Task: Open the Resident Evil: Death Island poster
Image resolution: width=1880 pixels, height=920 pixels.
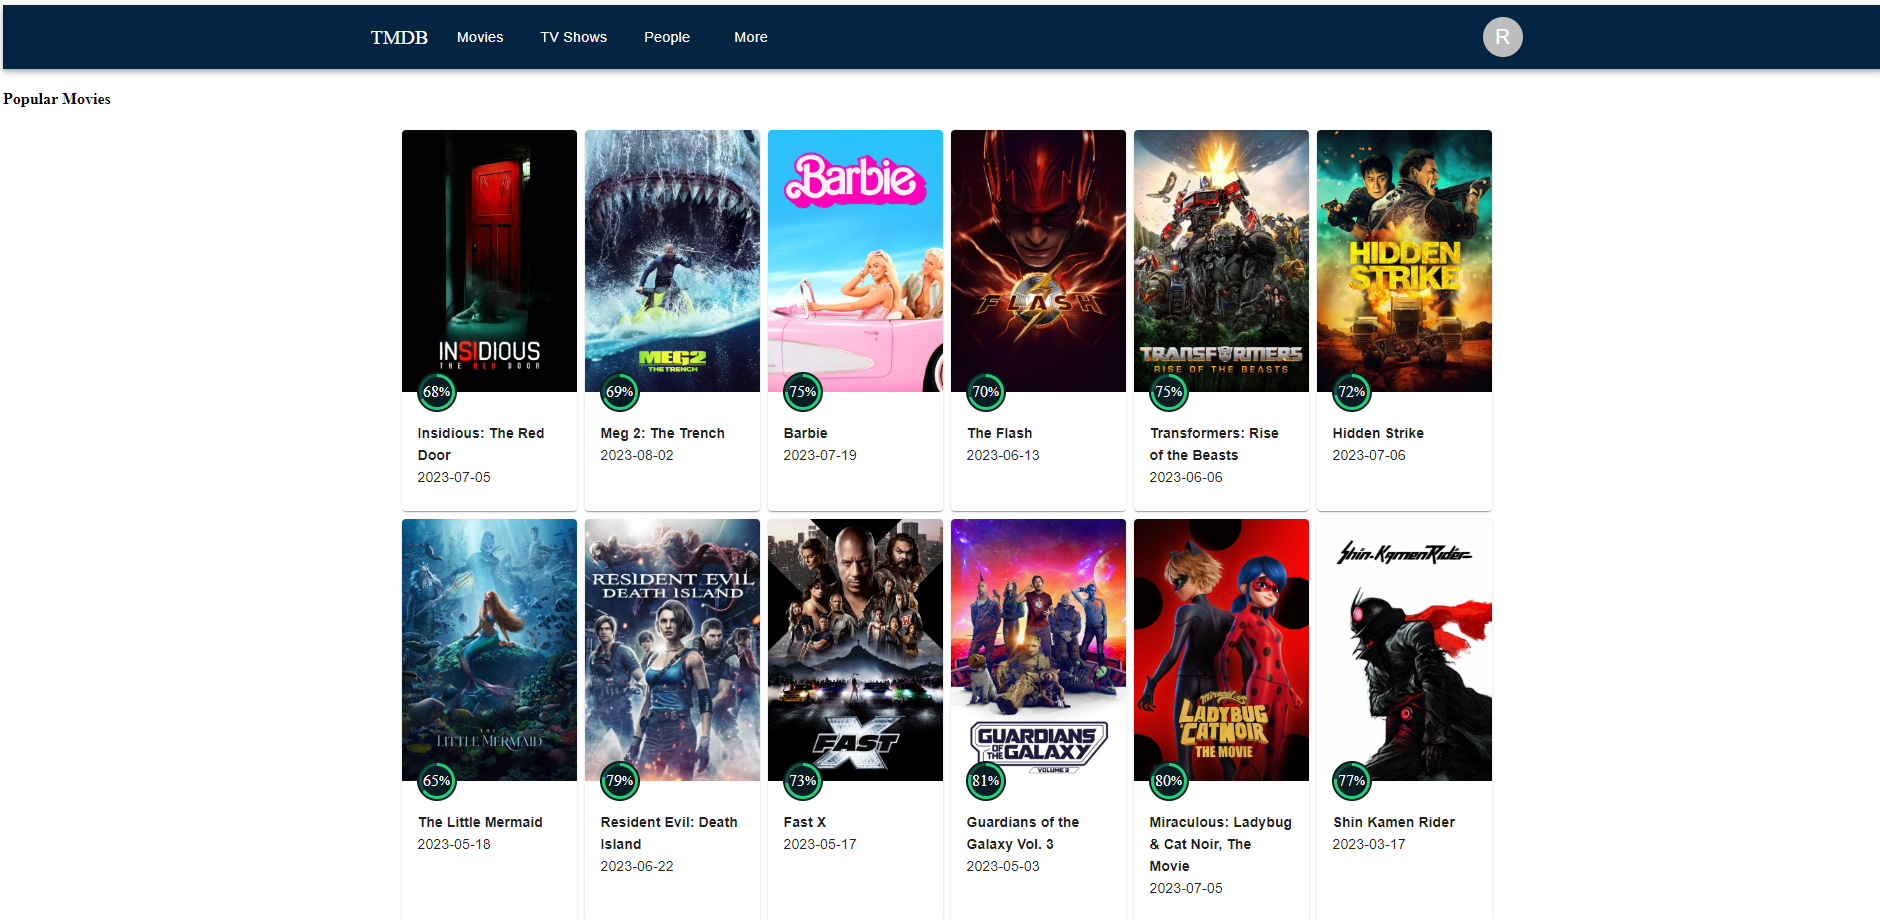Action: coord(672,650)
